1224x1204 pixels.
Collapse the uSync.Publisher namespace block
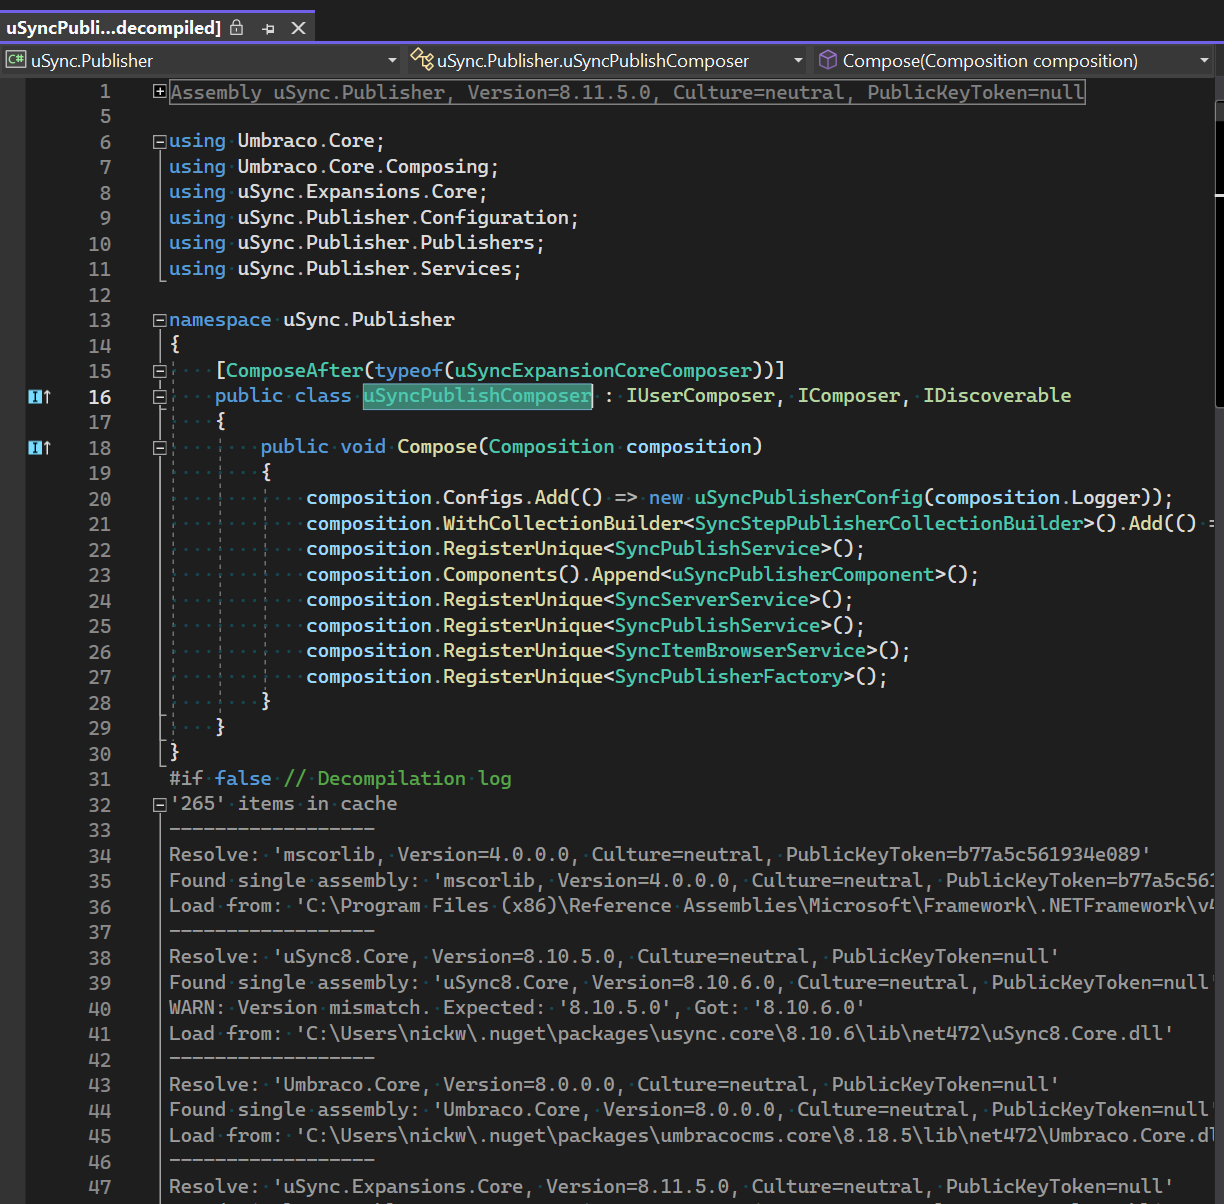click(x=158, y=319)
